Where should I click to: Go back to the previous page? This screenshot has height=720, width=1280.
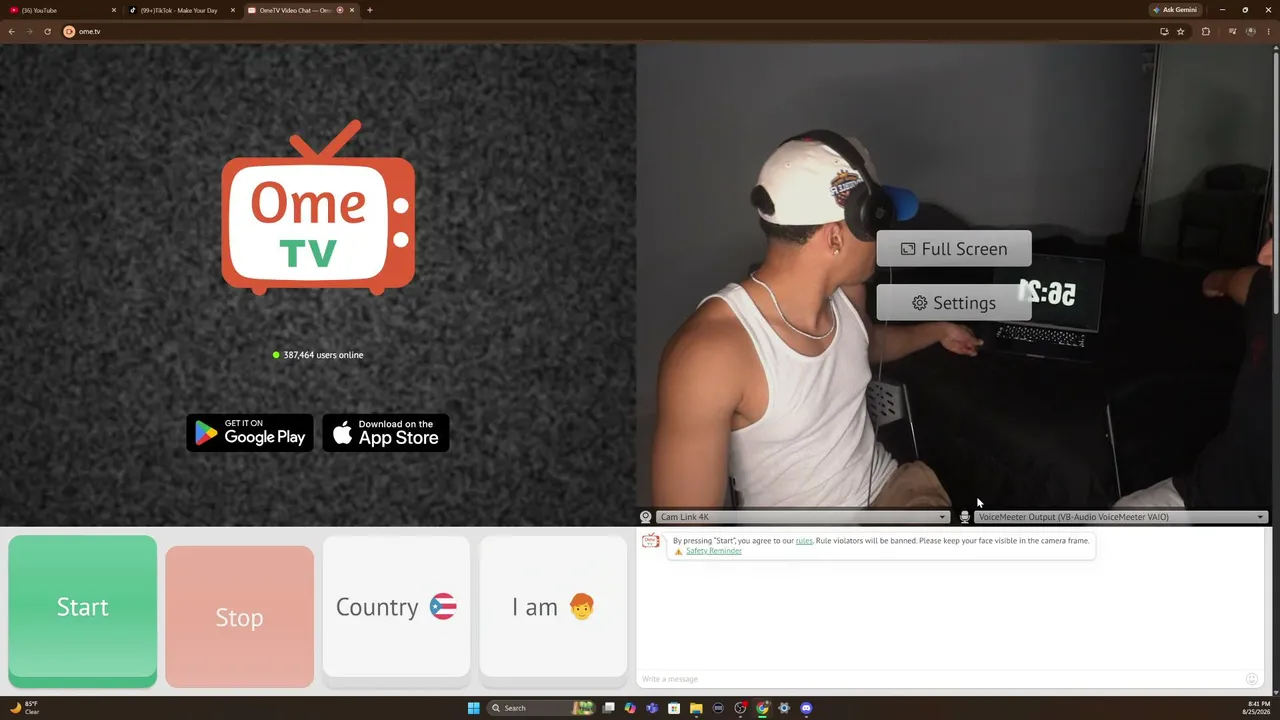(12, 31)
